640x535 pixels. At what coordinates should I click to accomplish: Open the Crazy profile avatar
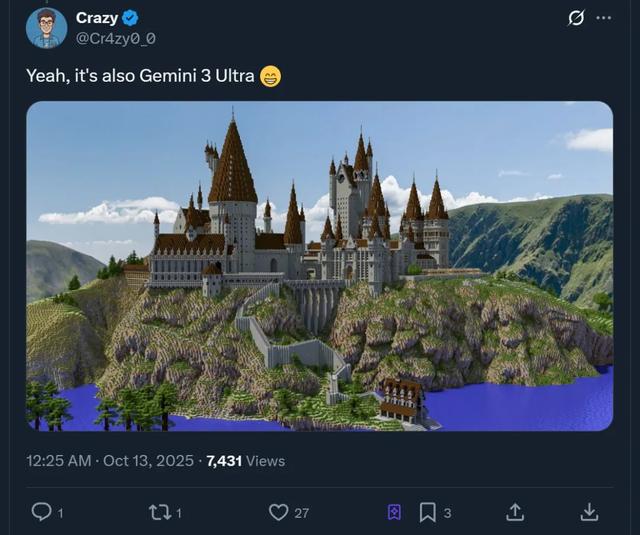coord(46,28)
